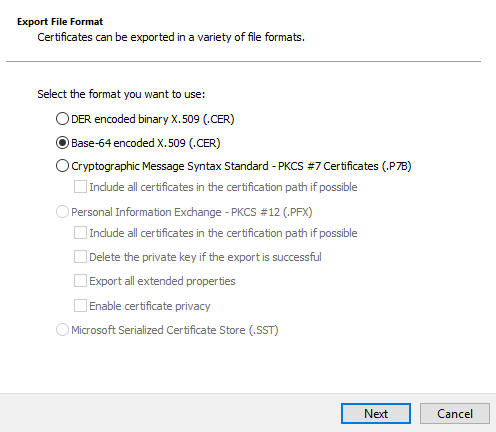
Task: Enable the 'Export all extended properties' checkbox
Action: (80, 281)
